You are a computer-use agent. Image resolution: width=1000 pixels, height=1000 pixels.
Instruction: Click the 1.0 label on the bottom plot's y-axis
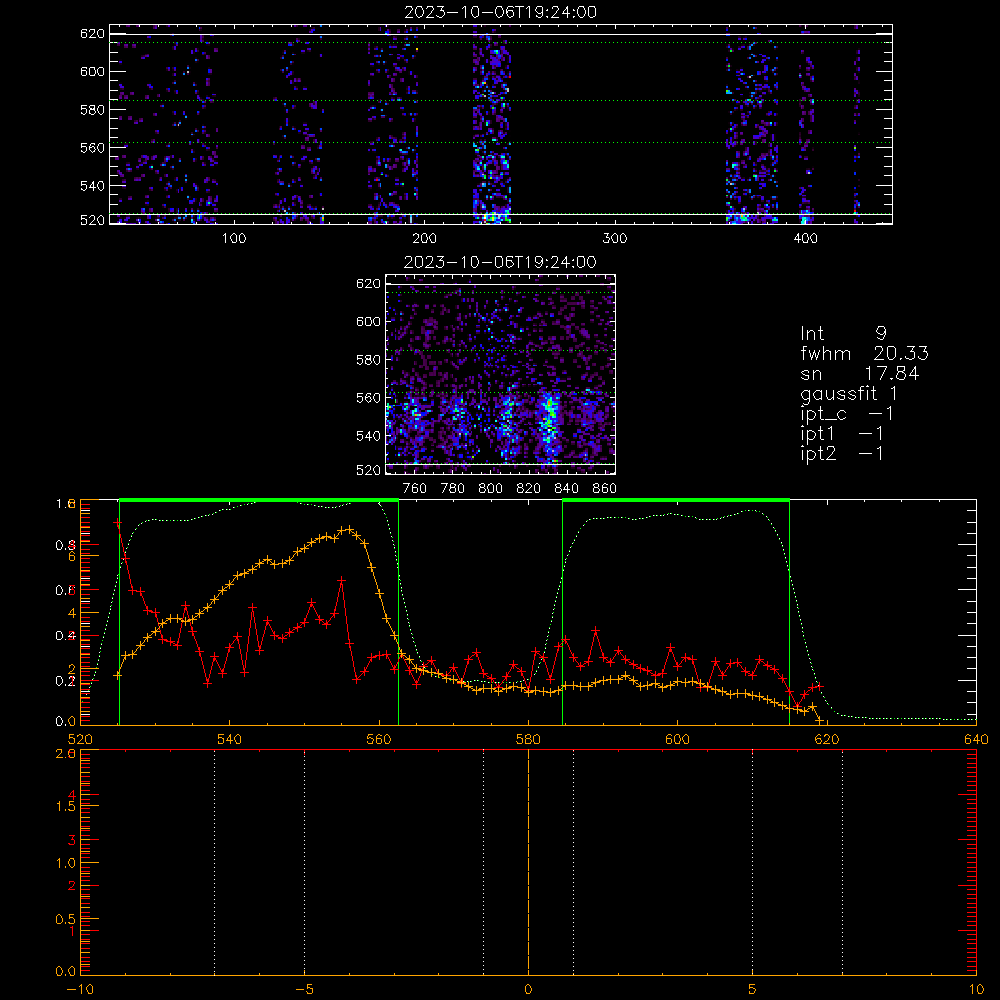tap(66, 863)
